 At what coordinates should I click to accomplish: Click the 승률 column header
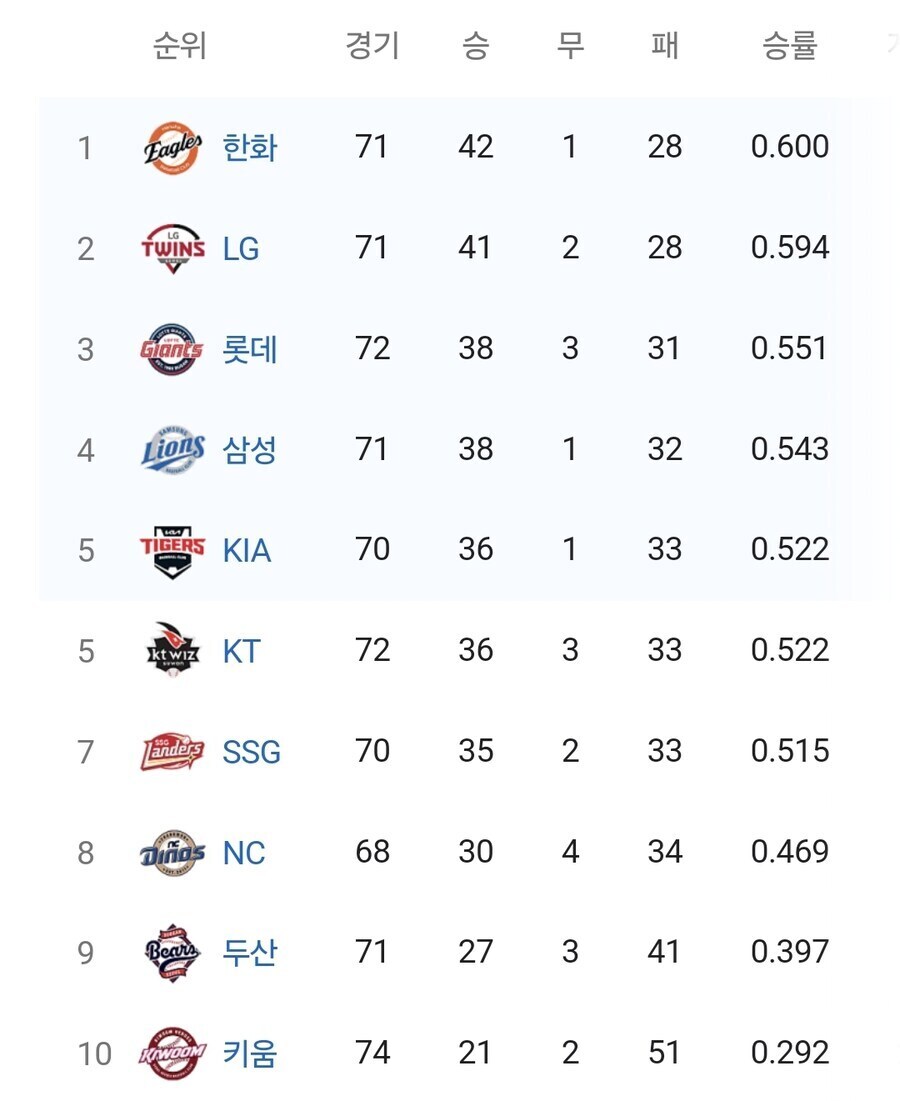click(x=790, y=46)
